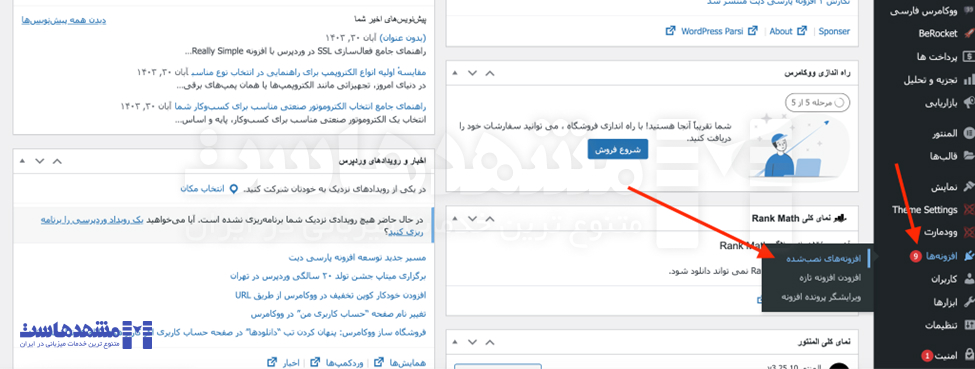Open news link مسیر جدید توسعه افزونه پارسی دیت
Image resolution: width=975 pixels, height=369 pixels.
(358, 257)
